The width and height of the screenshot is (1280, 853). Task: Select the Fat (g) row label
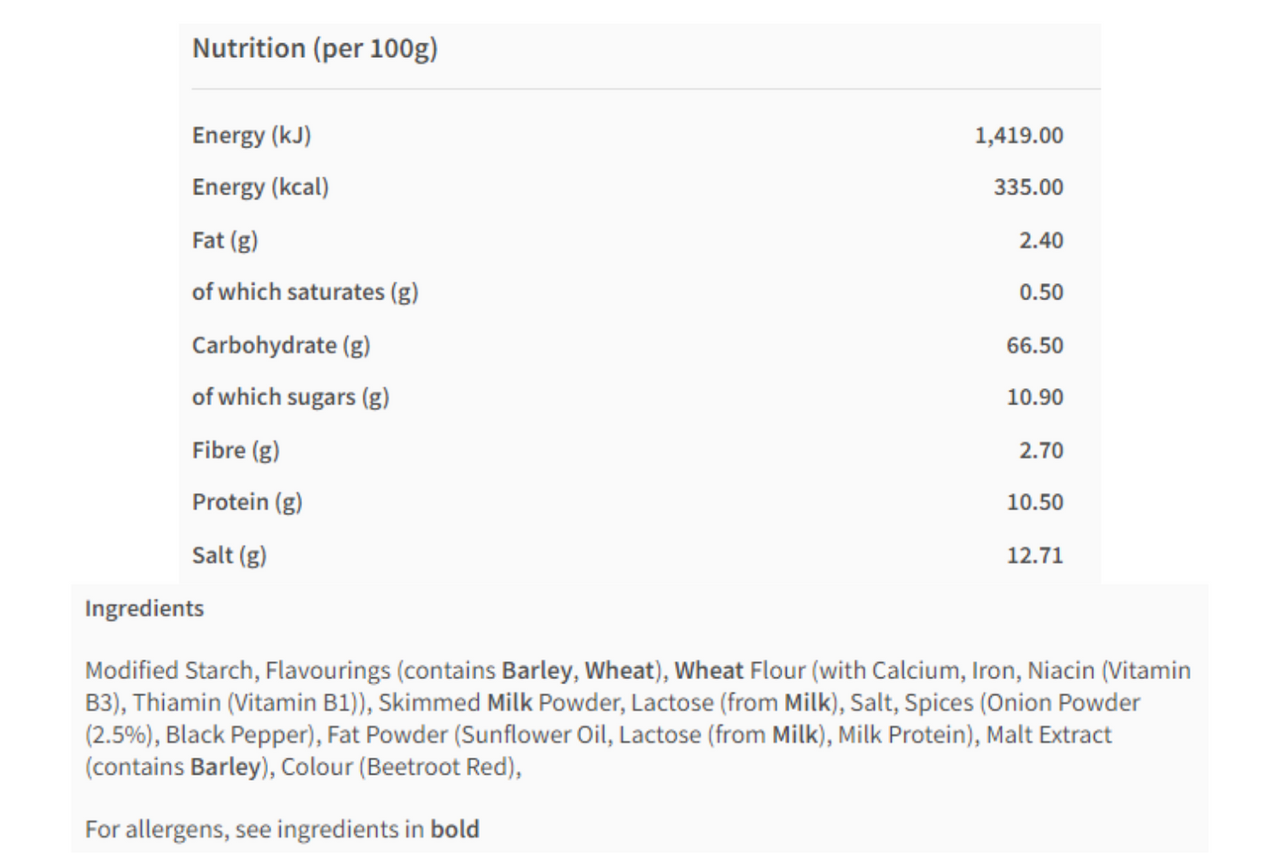pos(225,240)
